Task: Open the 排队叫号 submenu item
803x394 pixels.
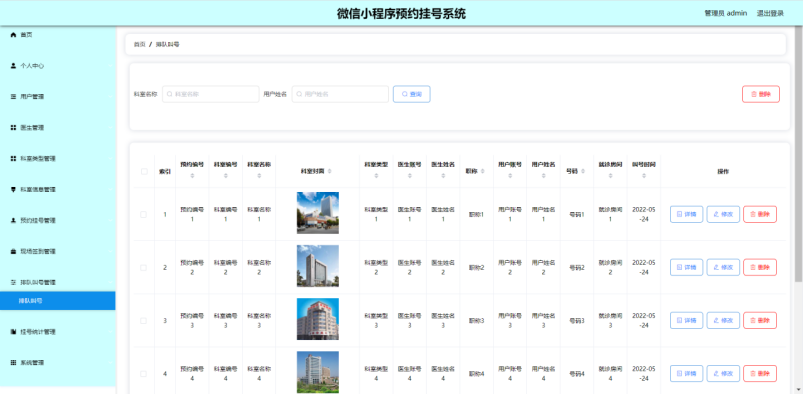Action: point(57,301)
